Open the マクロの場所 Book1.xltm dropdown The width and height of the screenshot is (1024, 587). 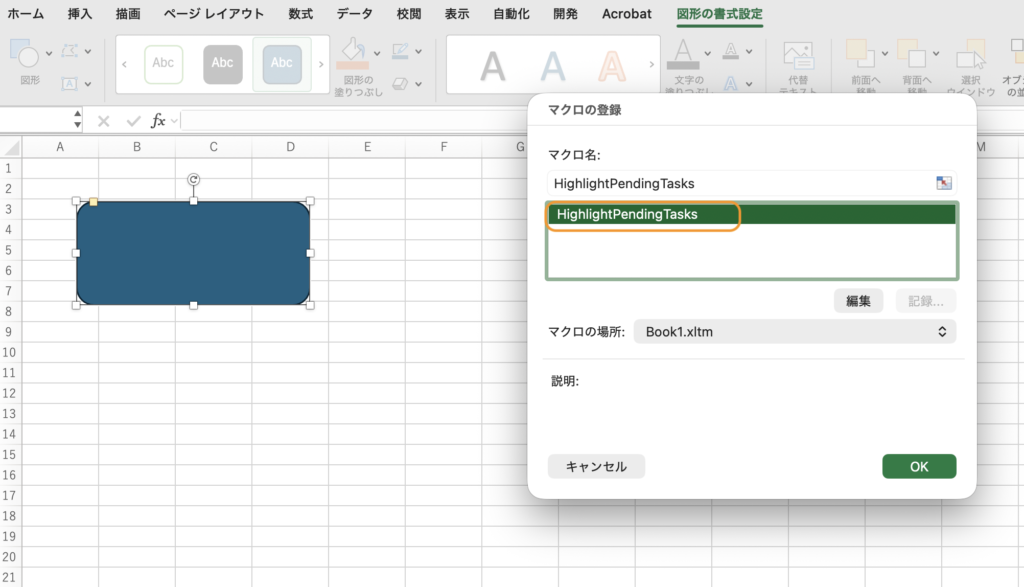[x=795, y=332]
